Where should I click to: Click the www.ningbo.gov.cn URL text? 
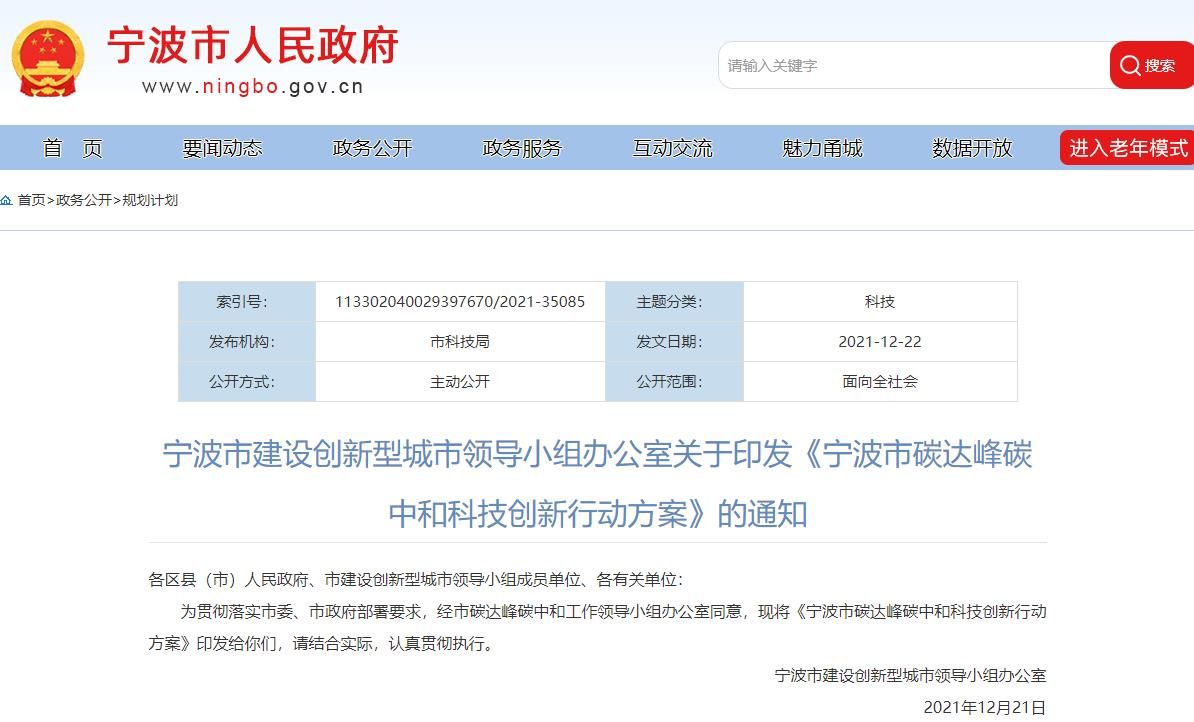253,87
